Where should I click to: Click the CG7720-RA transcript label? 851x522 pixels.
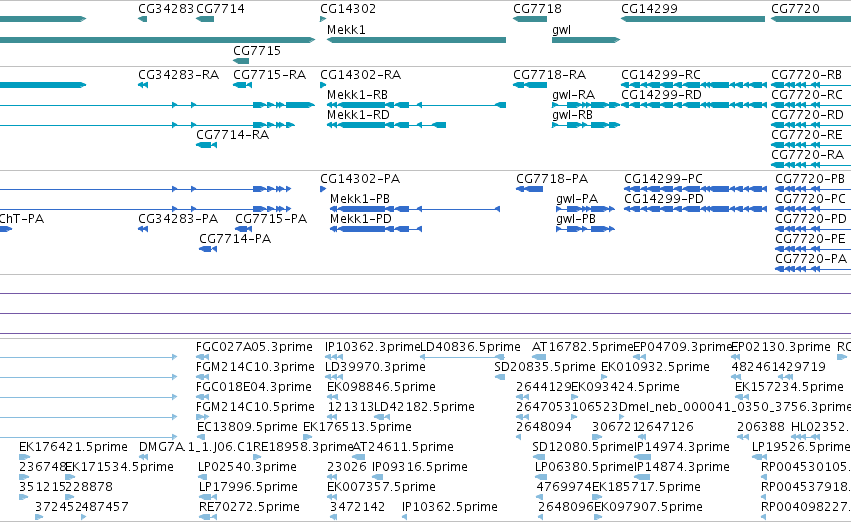[808, 155]
